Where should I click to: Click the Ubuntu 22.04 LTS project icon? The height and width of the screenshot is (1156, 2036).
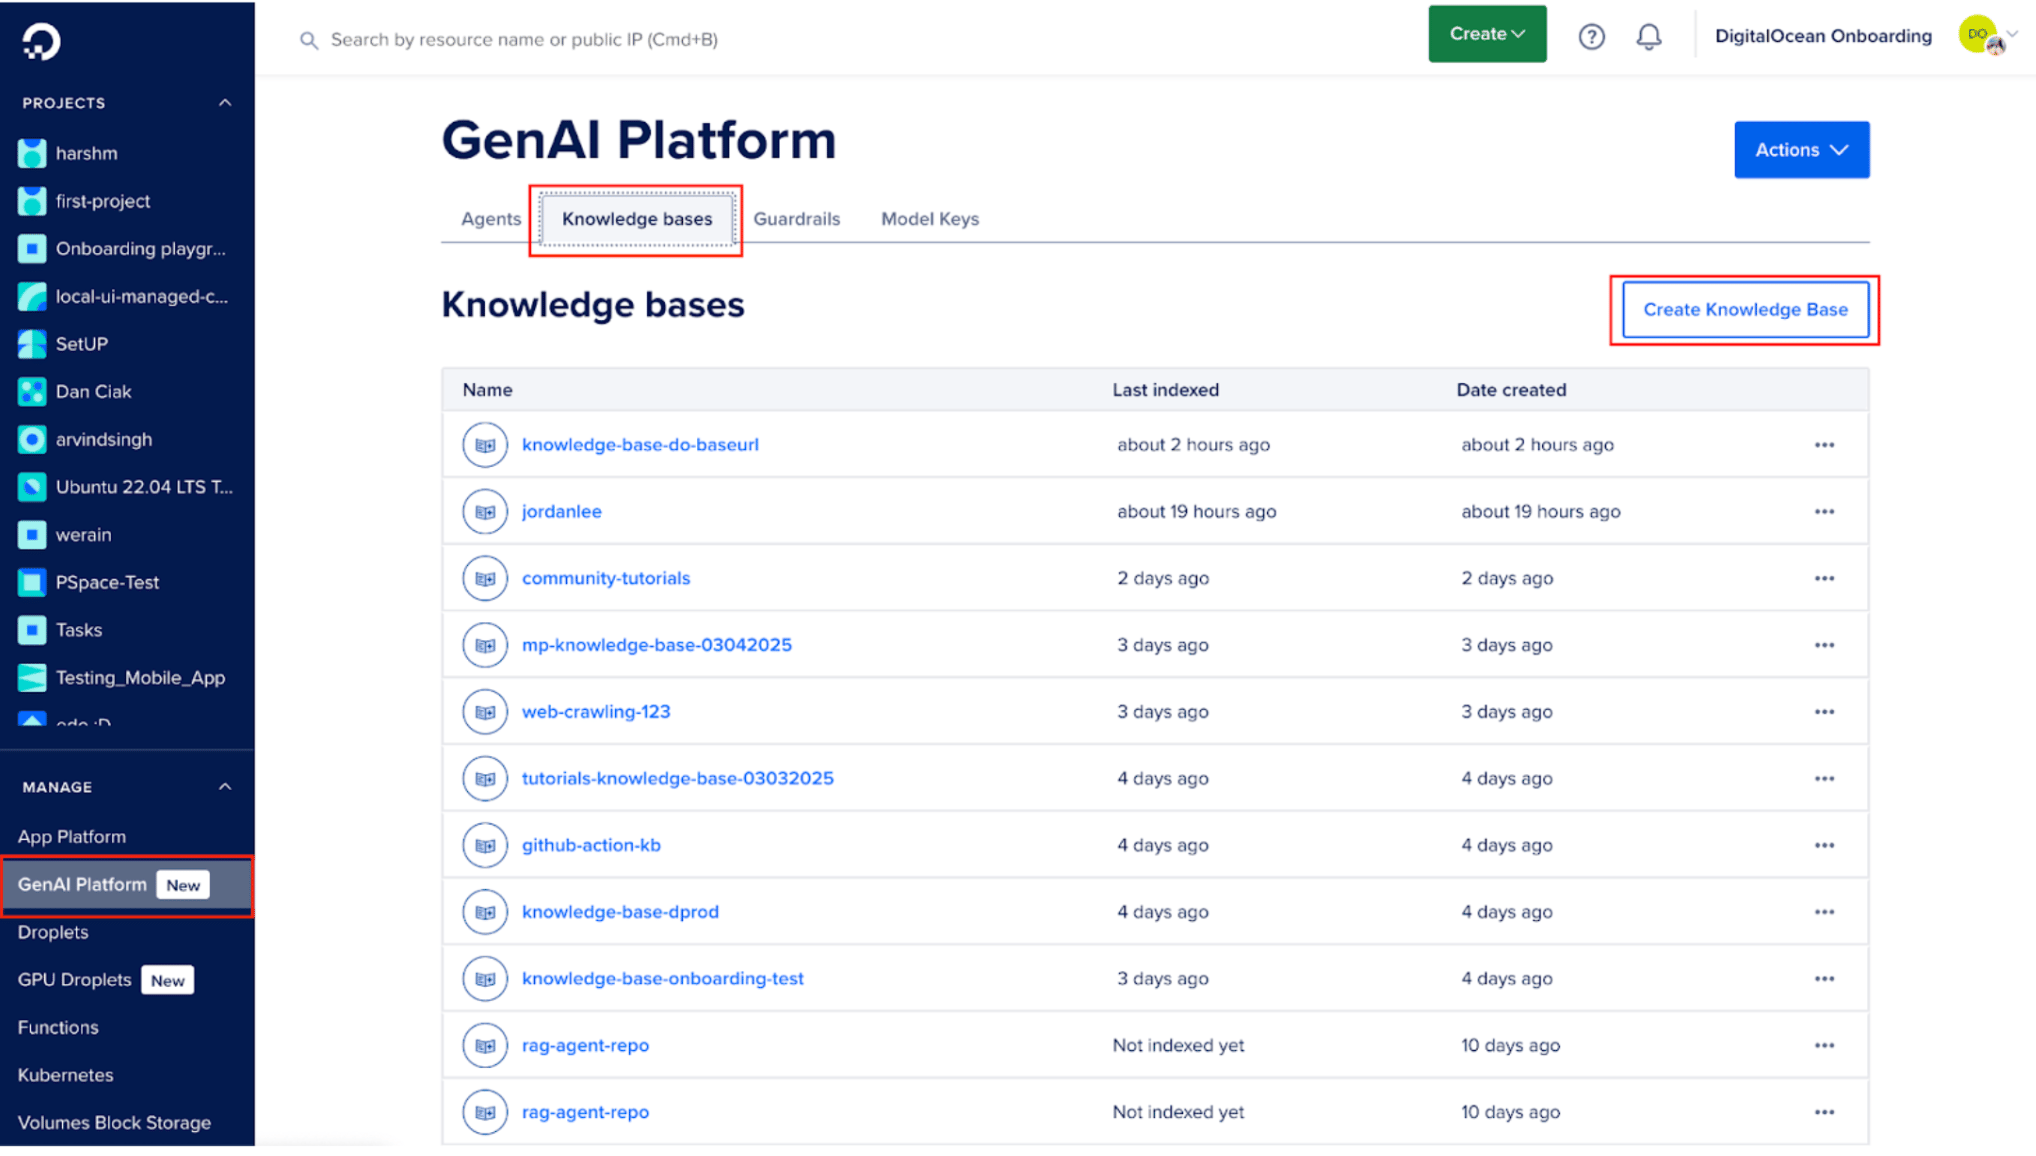pos(32,487)
